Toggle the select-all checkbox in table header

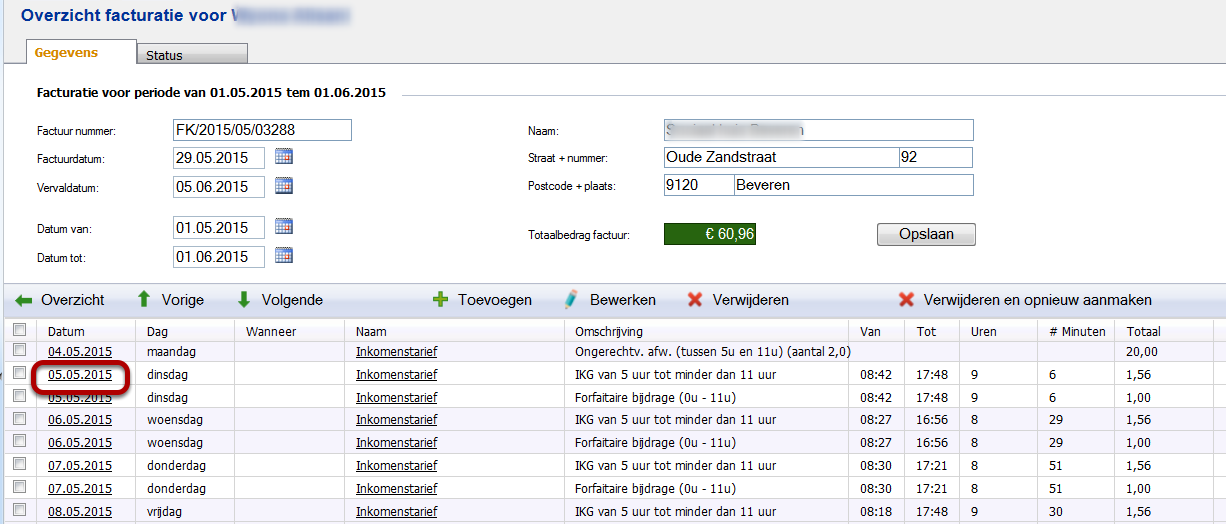(x=19, y=330)
